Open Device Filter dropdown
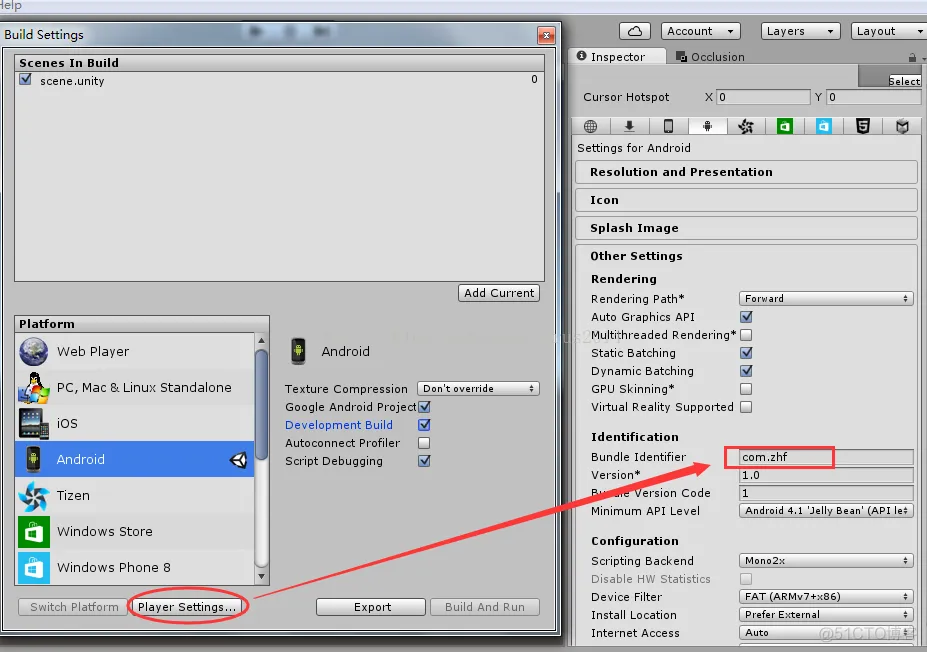 click(826, 596)
